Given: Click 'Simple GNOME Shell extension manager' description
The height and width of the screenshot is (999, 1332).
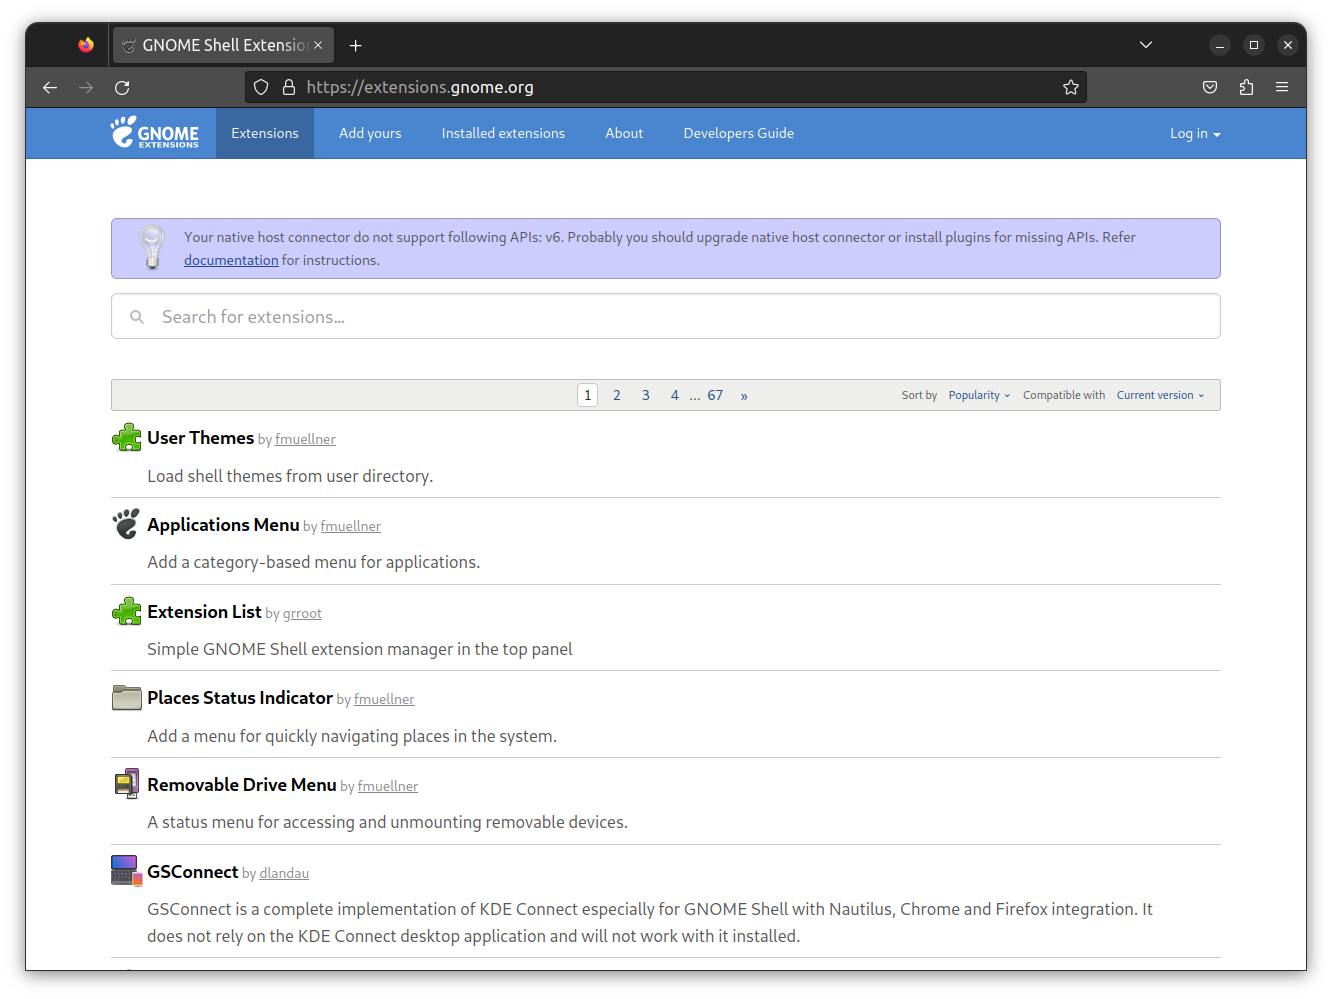Looking at the screenshot, I should click(360, 649).
